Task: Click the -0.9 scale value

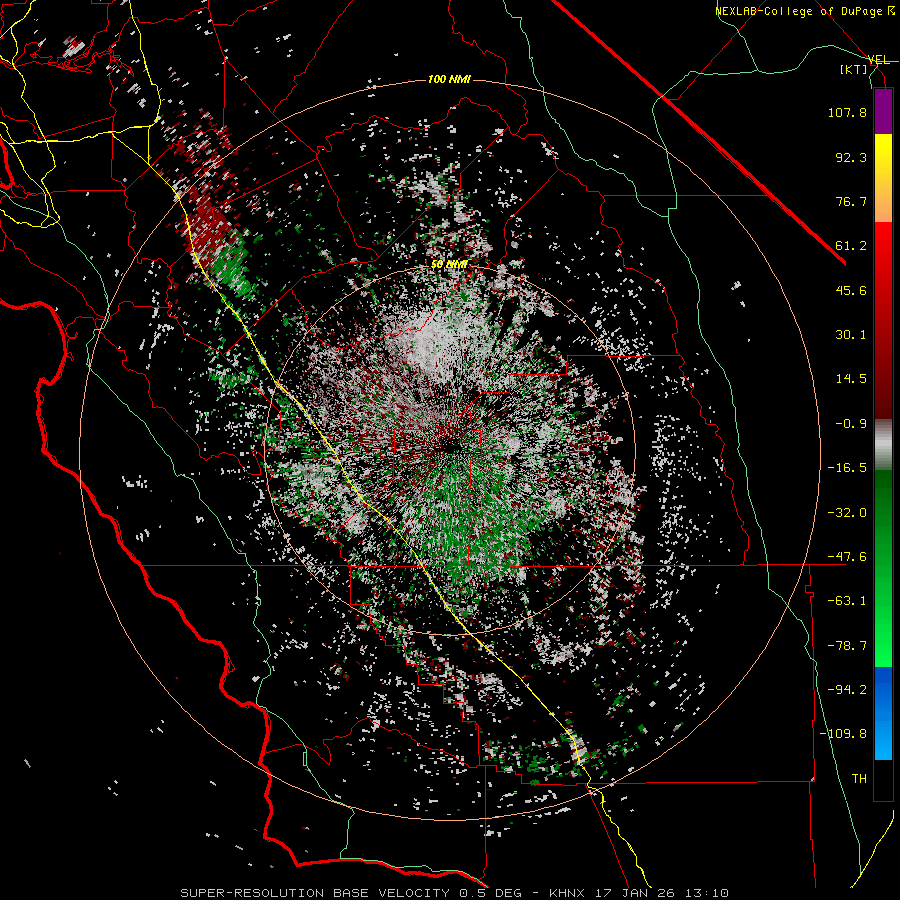Action: [x=851, y=424]
